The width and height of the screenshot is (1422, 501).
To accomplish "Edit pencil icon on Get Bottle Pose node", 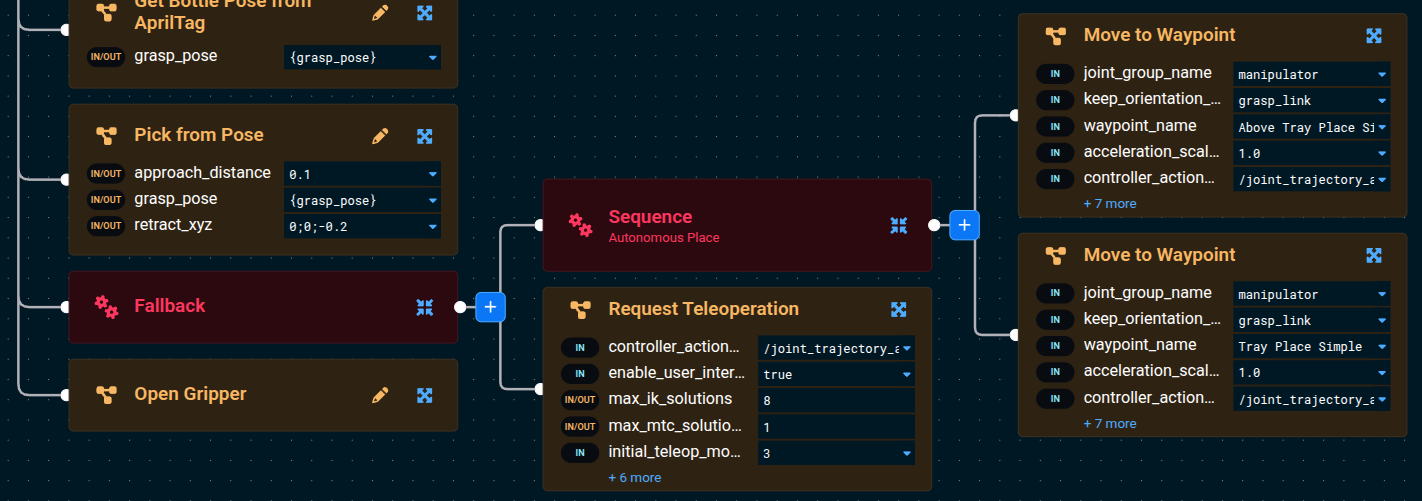I will [x=380, y=13].
